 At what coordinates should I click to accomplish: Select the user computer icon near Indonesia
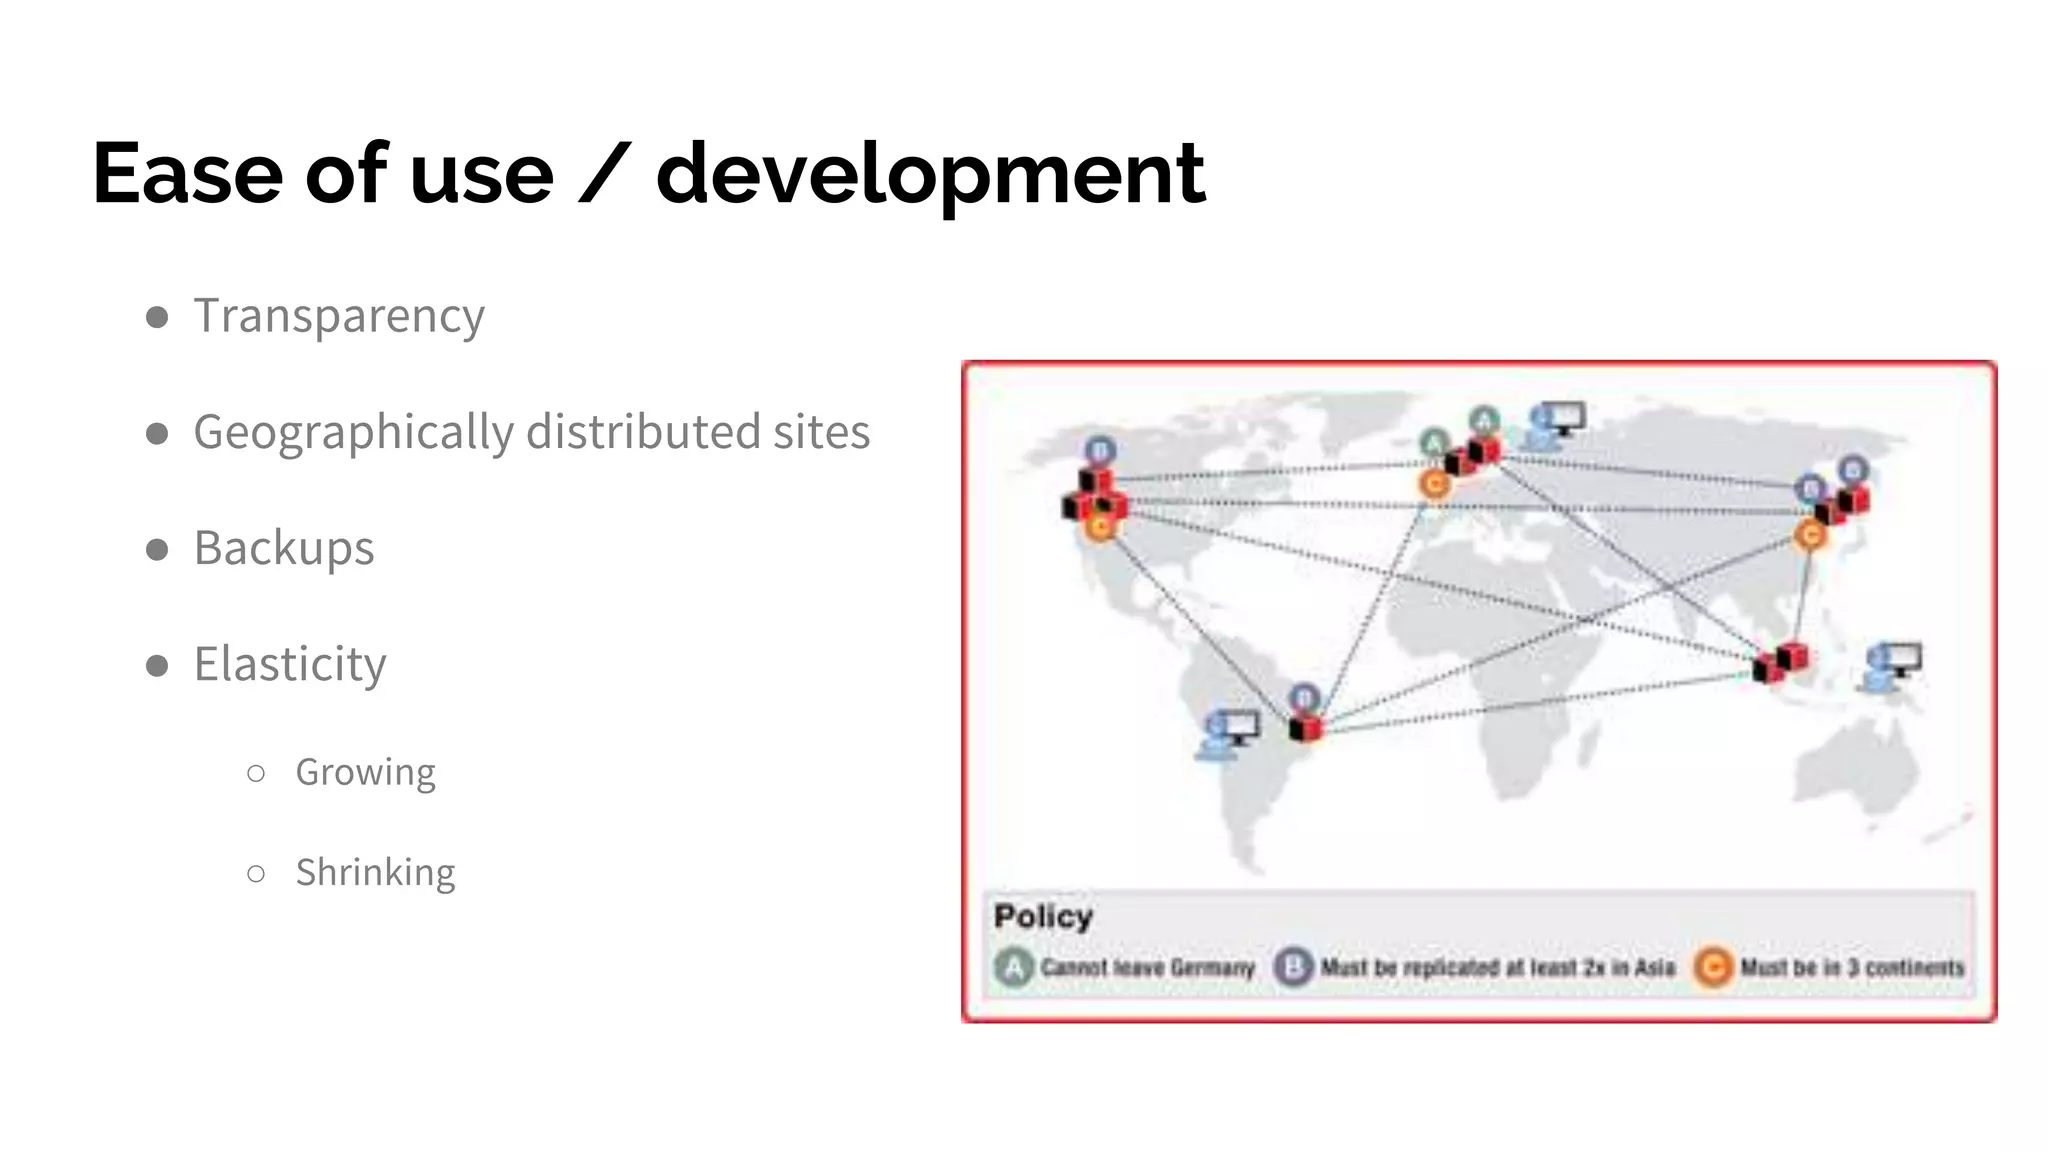point(1892,666)
